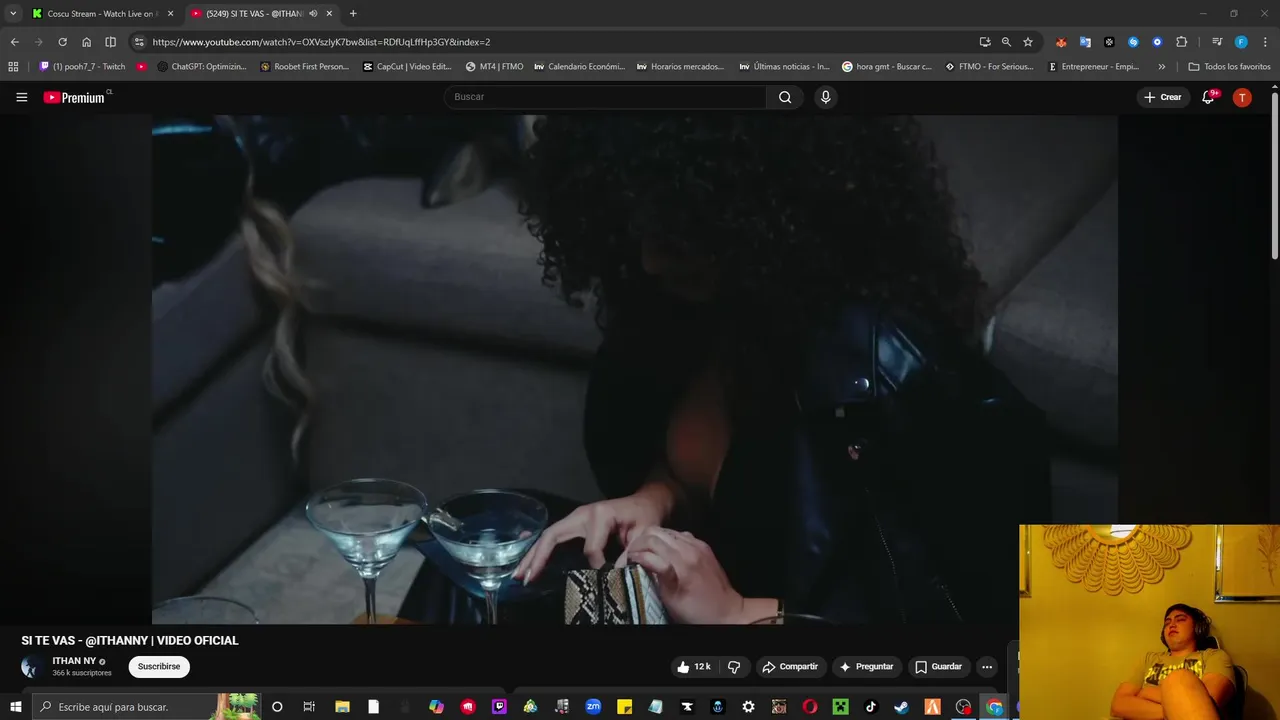Open Chrome three-dot menu
1280x720 pixels.
pos(1265,42)
